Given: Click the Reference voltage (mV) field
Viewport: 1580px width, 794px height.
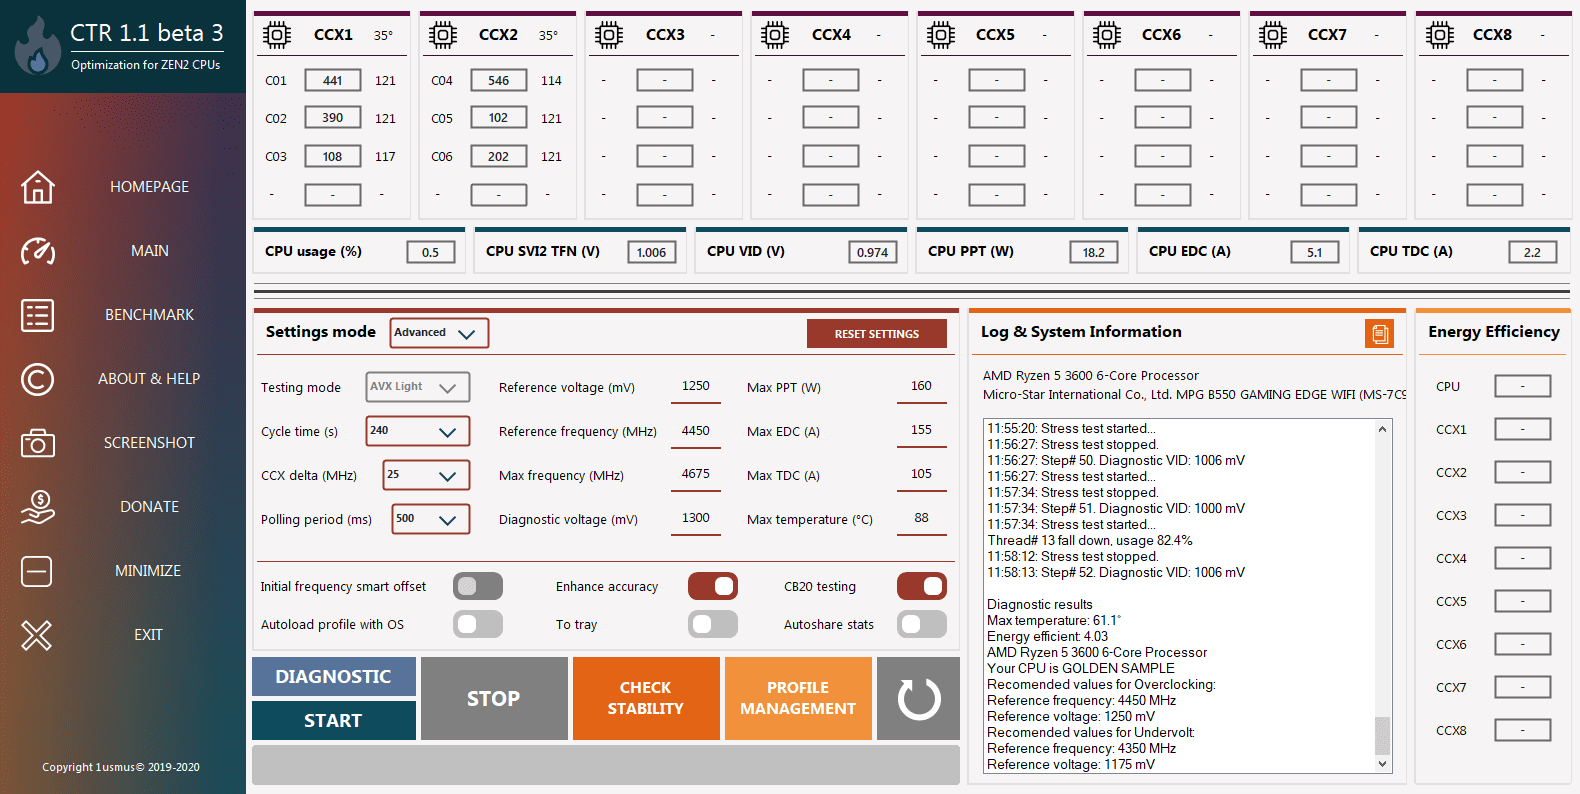Looking at the screenshot, I should coord(696,387).
